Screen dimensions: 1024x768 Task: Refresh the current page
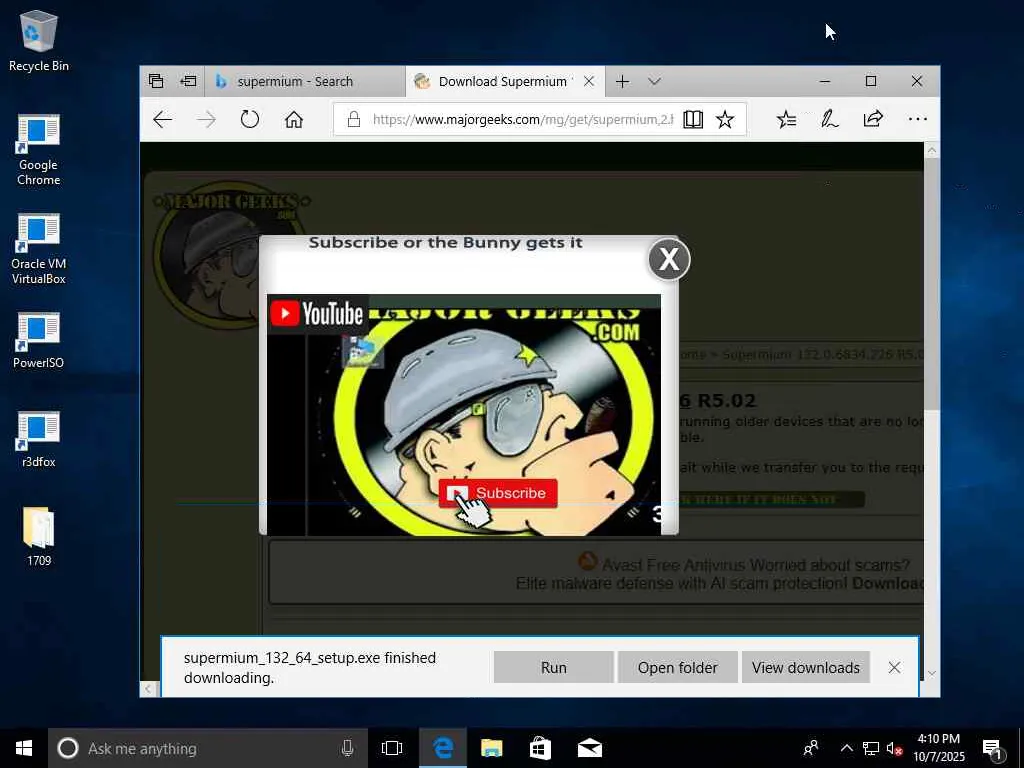249,120
